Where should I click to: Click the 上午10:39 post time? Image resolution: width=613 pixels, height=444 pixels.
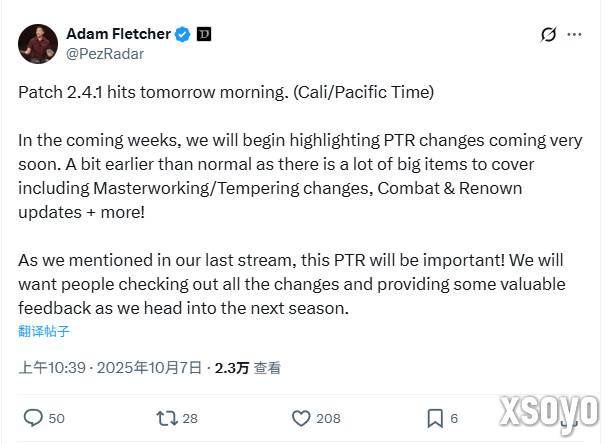(x=51, y=368)
